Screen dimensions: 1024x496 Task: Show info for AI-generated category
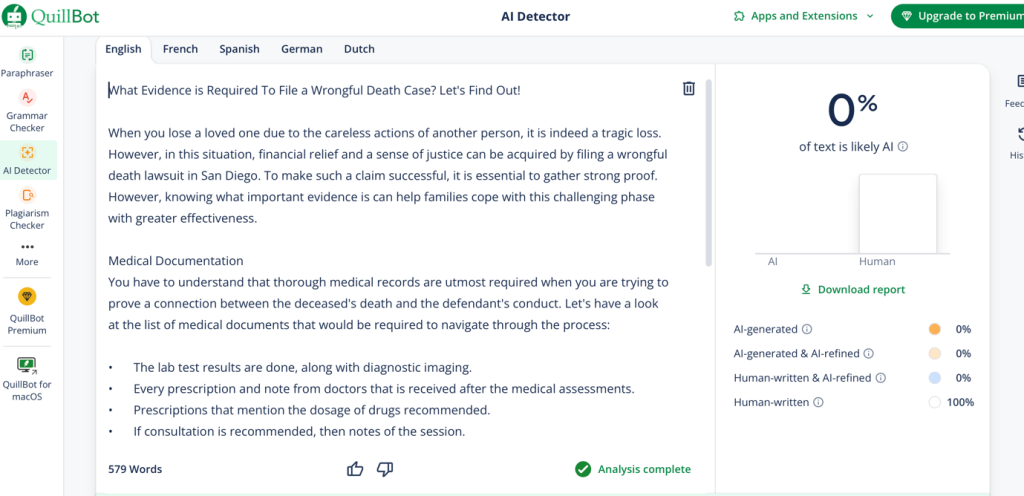807,329
